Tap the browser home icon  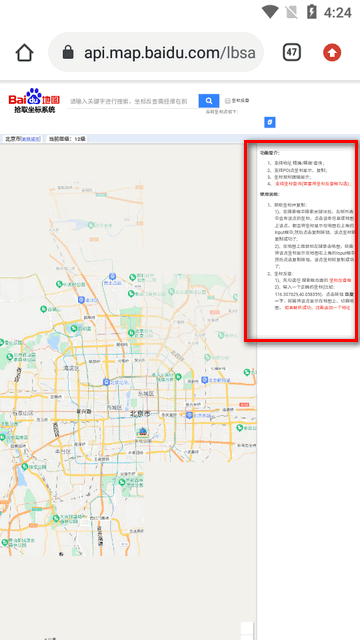click(x=24, y=53)
